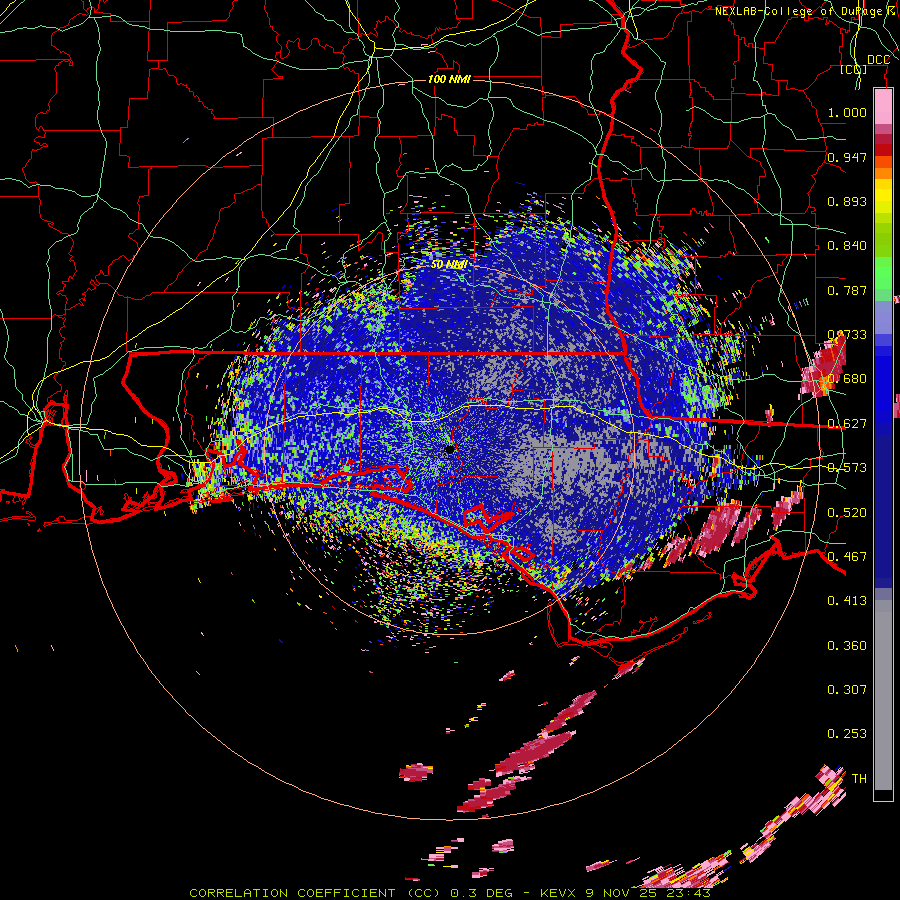The image size is (900, 900).
Task: Click the 0.307 scale value
Action: (x=847, y=689)
